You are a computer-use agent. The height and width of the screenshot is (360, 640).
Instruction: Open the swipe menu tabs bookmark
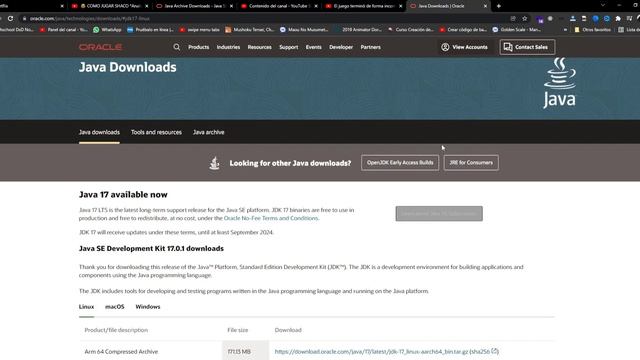click(200, 29)
